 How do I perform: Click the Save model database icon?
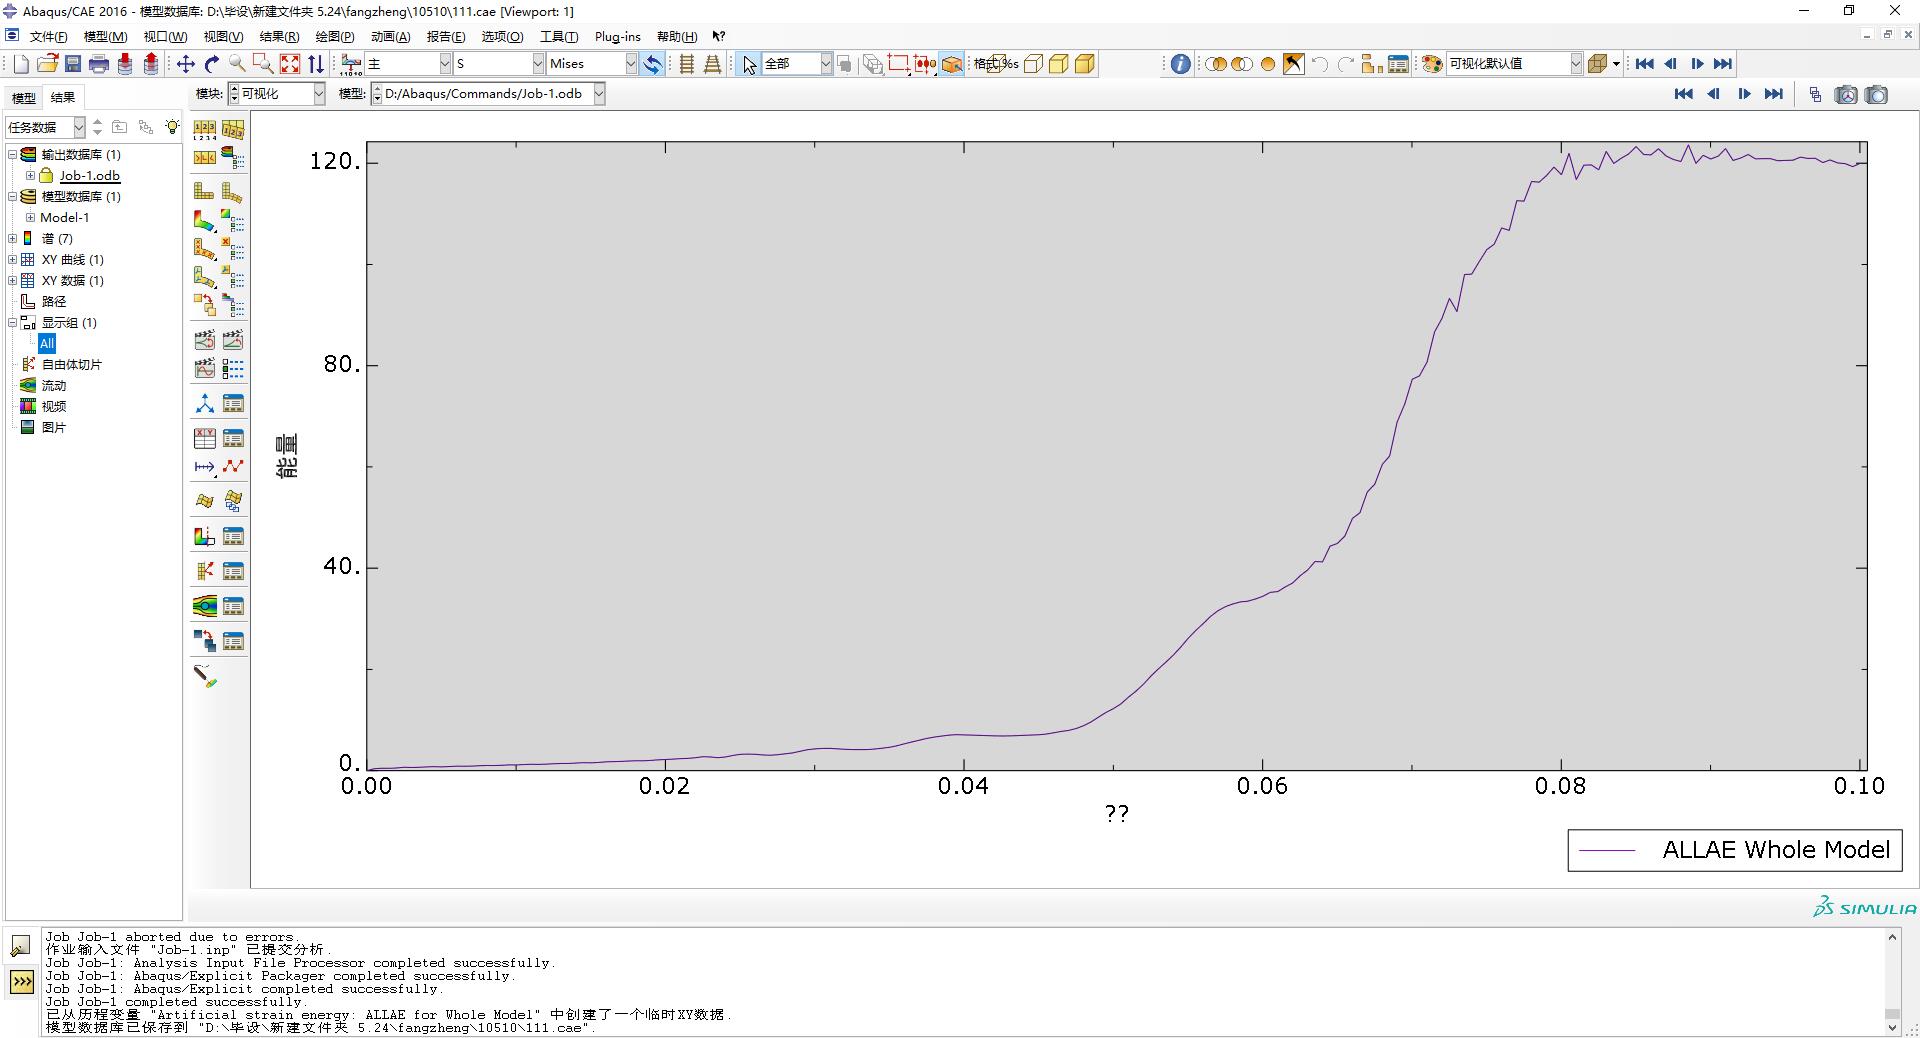[73, 64]
